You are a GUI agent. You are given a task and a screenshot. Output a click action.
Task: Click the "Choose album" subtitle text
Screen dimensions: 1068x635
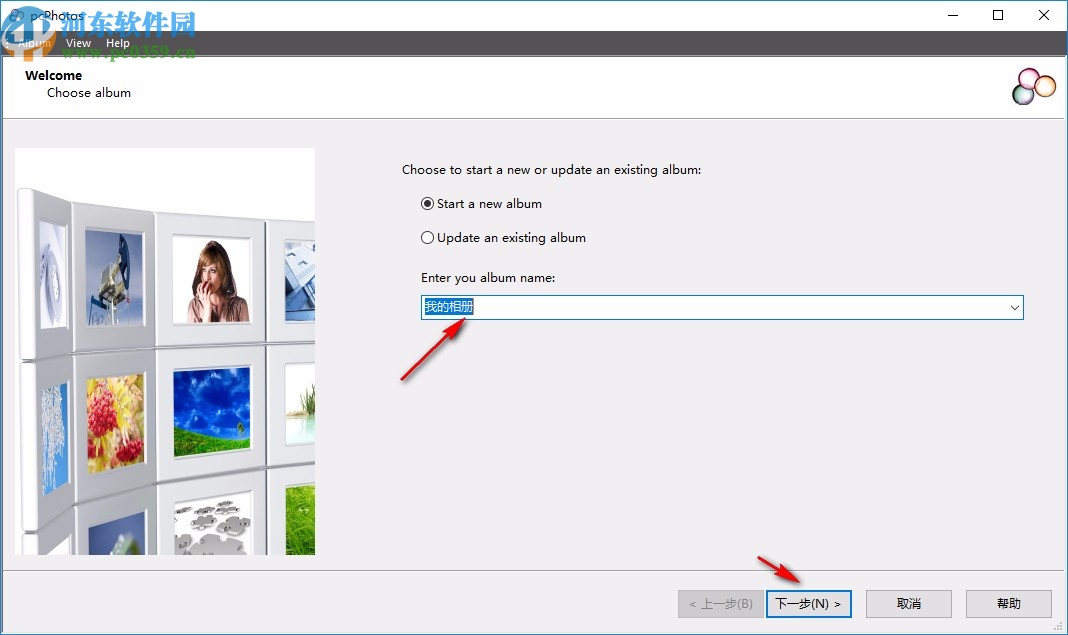(x=89, y=93)
